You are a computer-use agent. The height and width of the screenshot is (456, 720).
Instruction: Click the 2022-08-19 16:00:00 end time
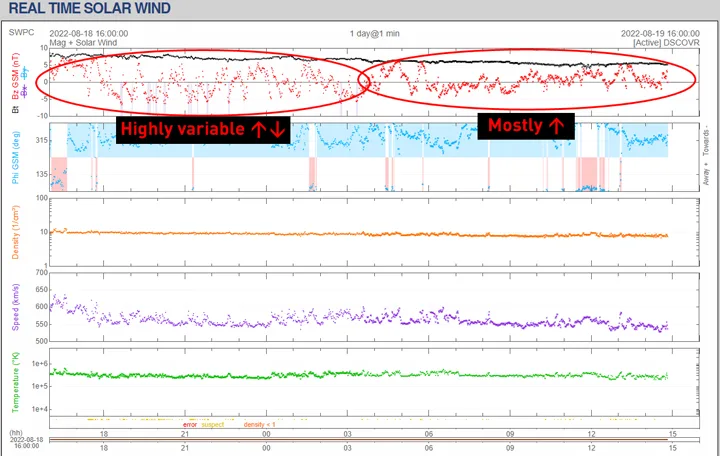tap(660, 34)
